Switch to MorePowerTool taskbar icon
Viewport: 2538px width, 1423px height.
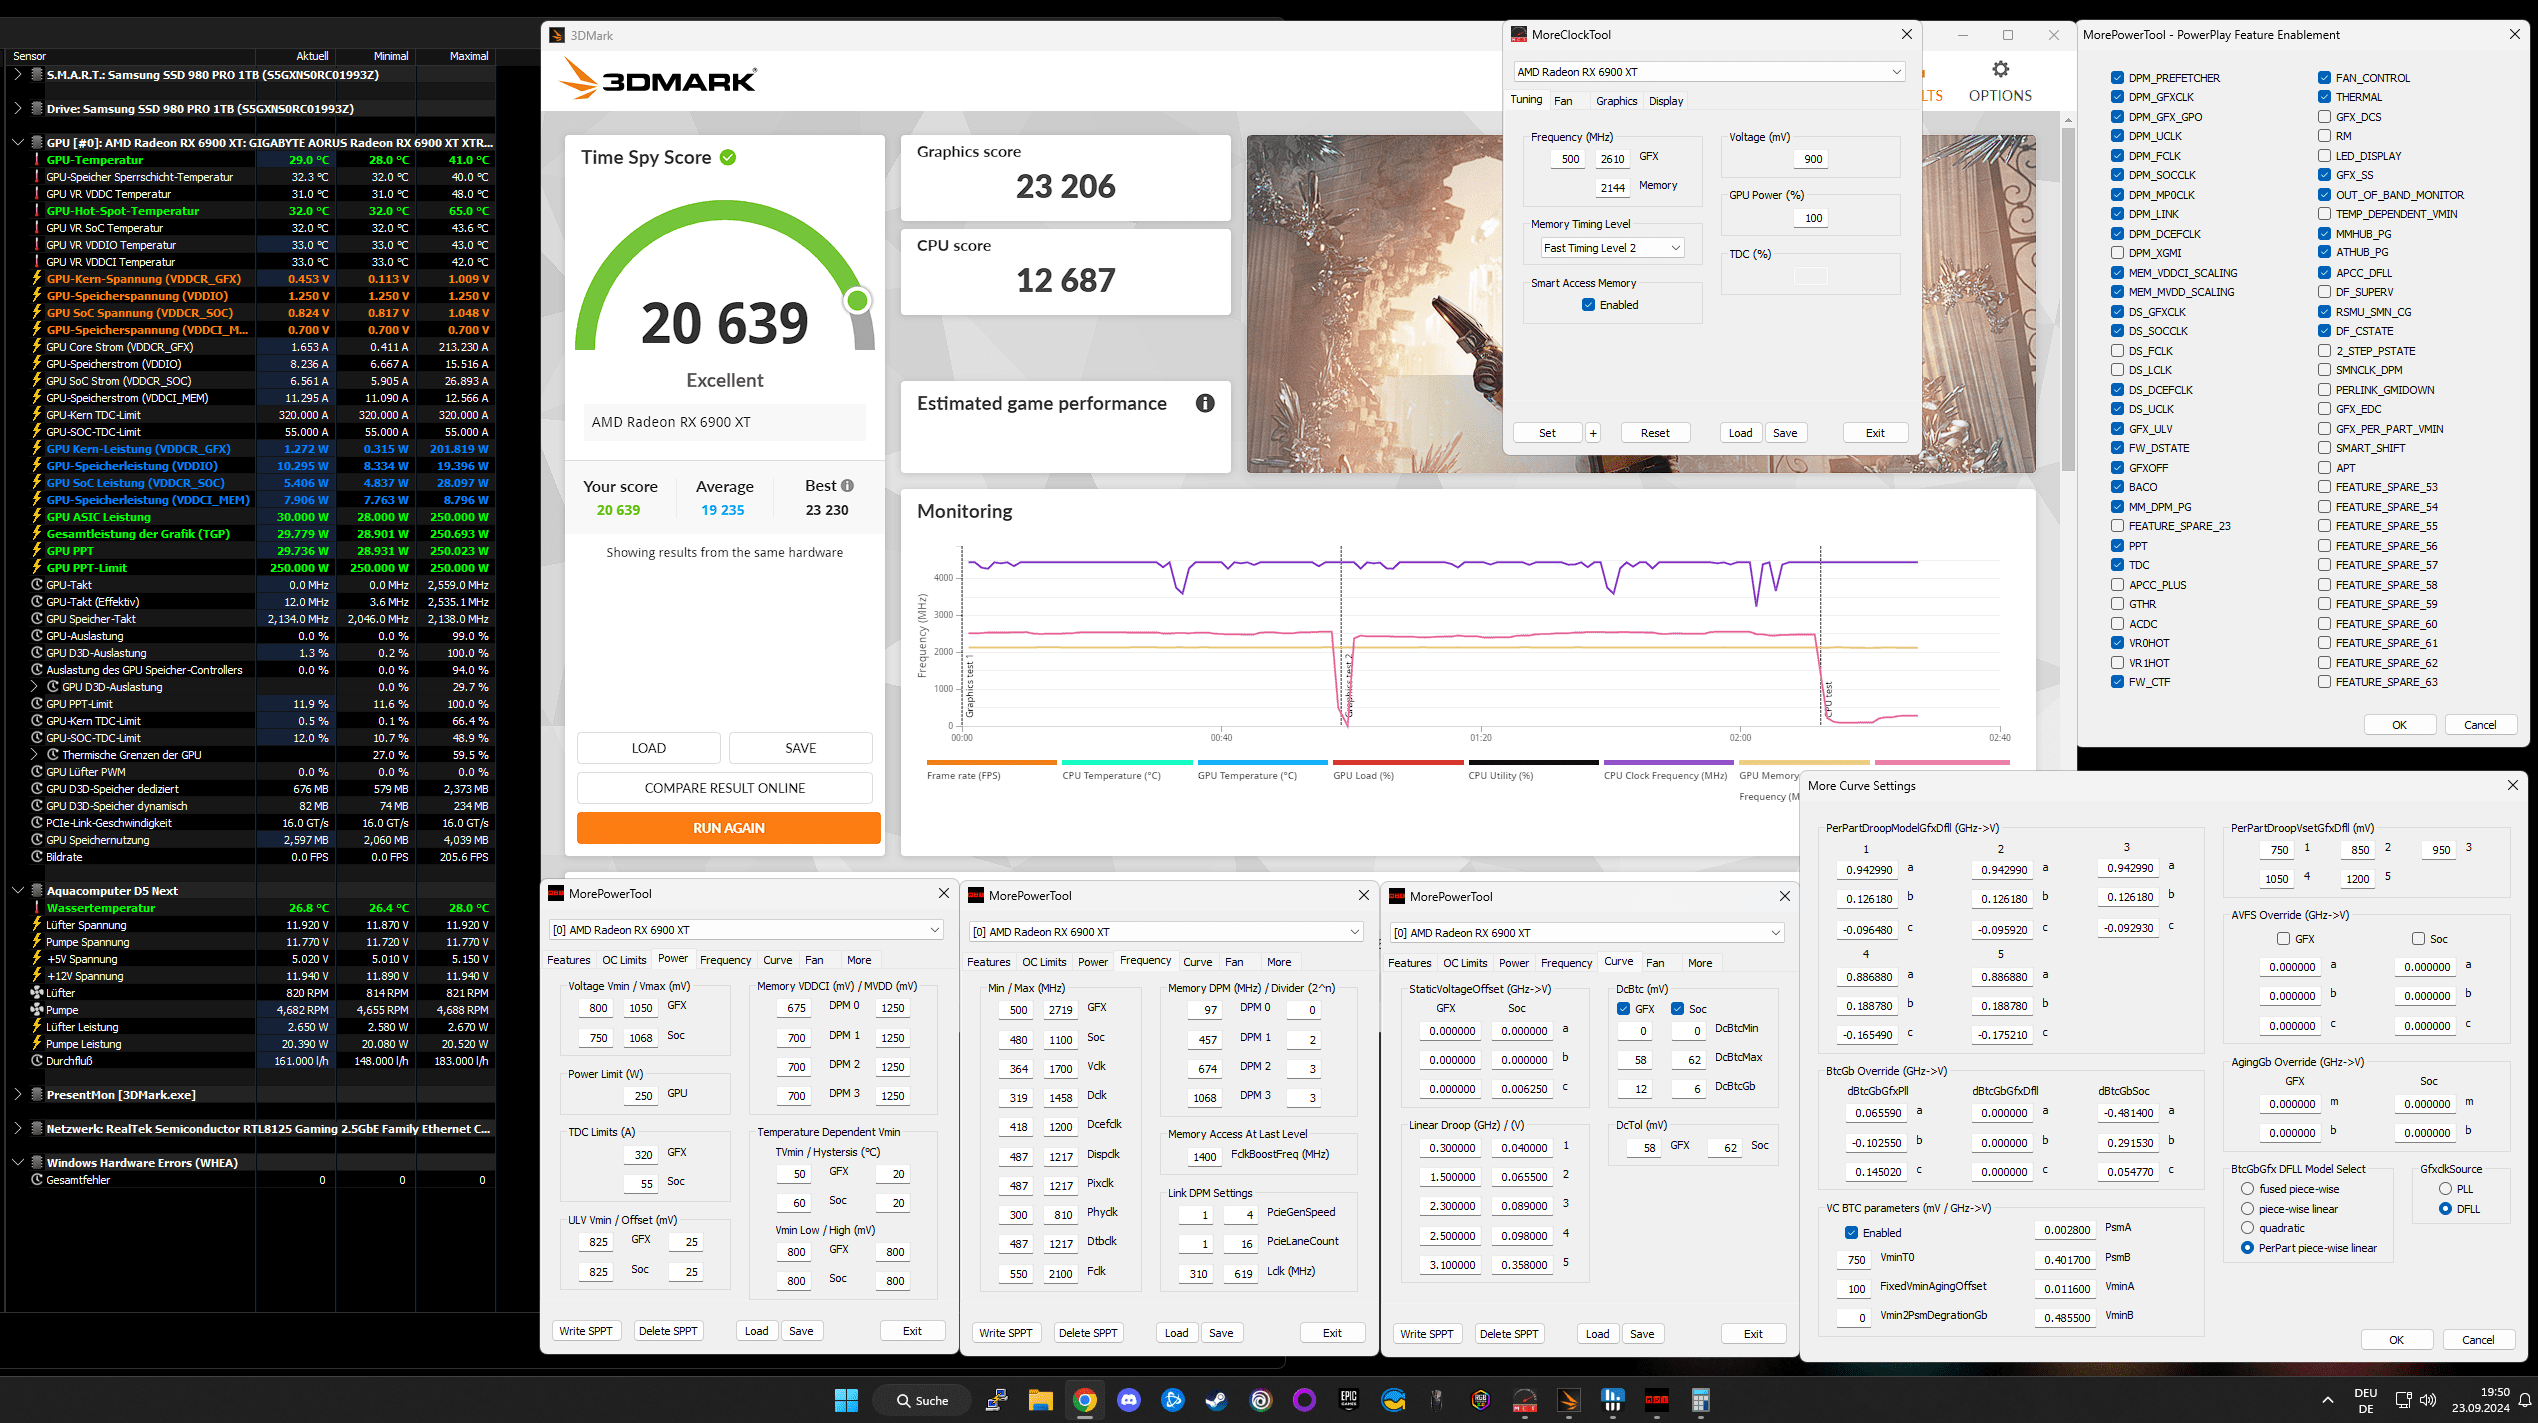1657,1400
